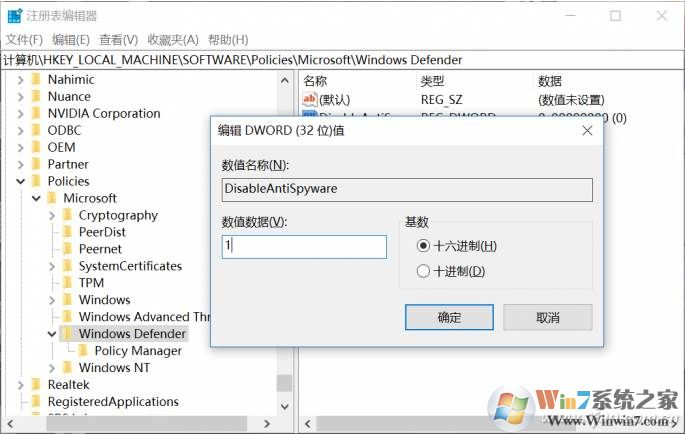Viewport: 685px width, 435px height.
Task: Expand the Nahimic key
Action: pyautogui.click(x=20, y=80)
